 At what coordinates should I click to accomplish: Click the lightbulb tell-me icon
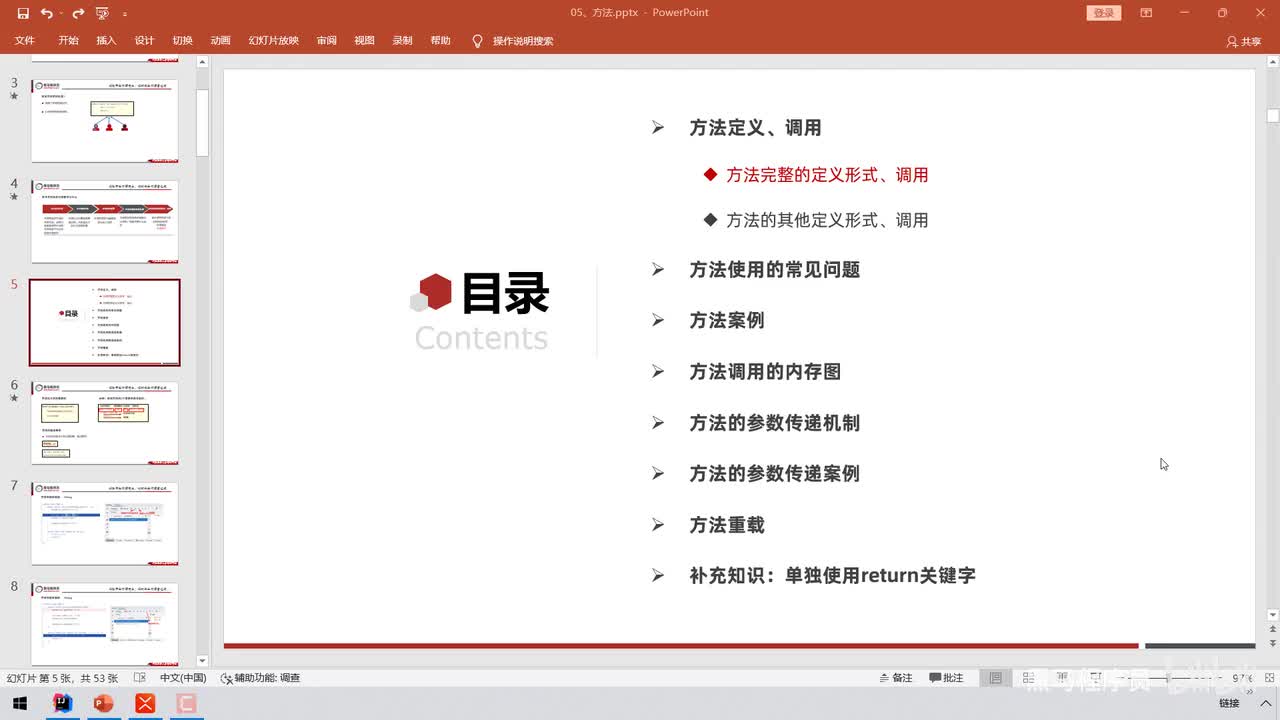[x=477, y=41]
